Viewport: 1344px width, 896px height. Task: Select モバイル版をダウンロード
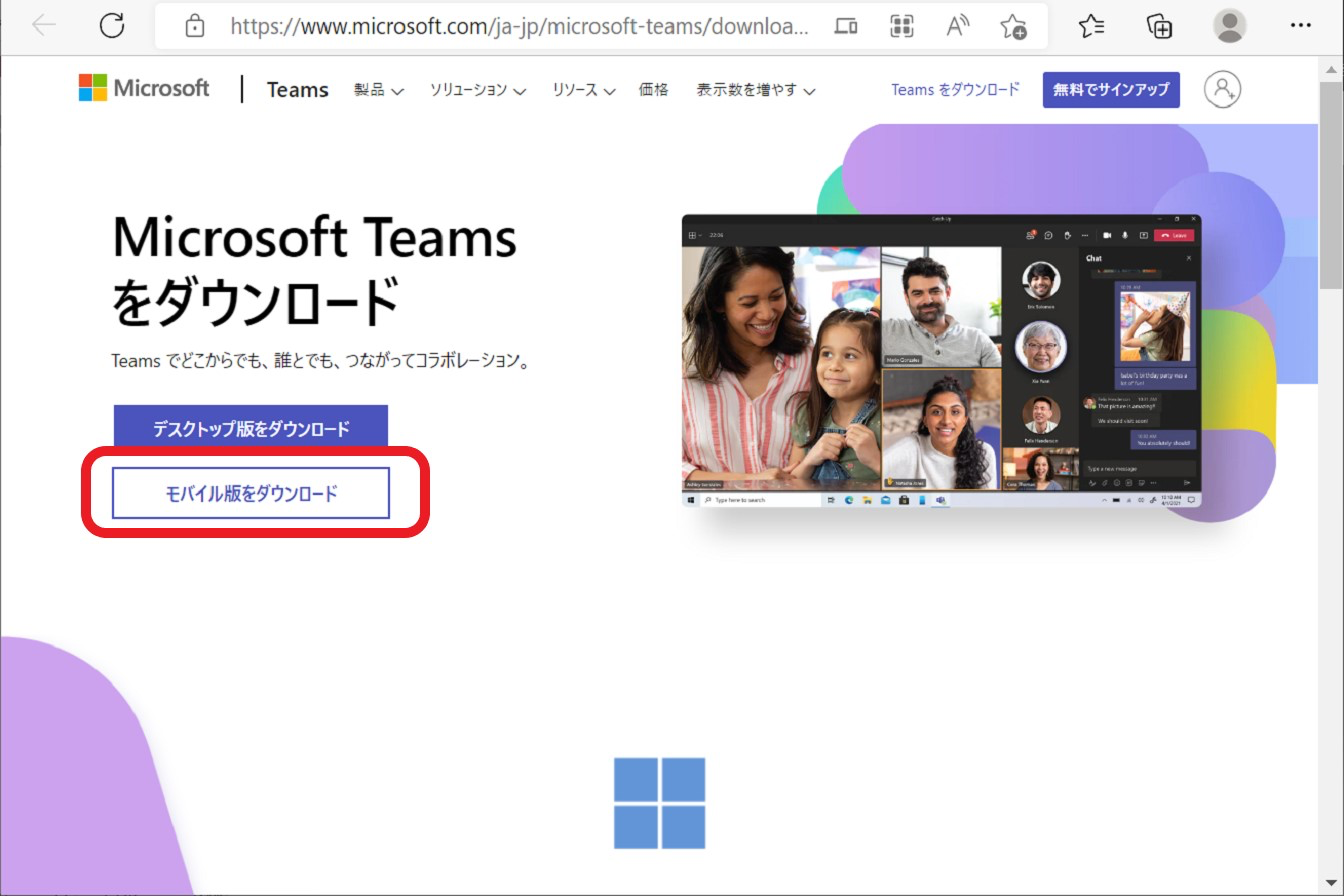click(x=250, y=492)
